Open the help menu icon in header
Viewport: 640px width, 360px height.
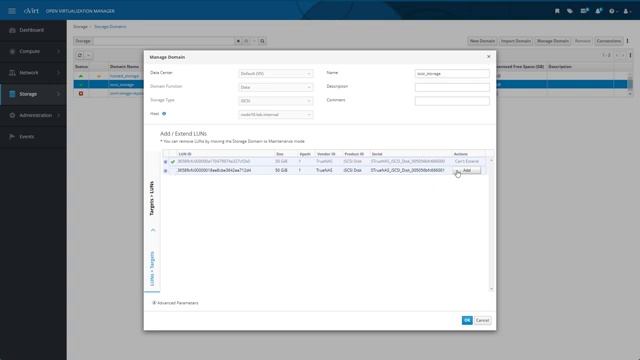[613, 11]
